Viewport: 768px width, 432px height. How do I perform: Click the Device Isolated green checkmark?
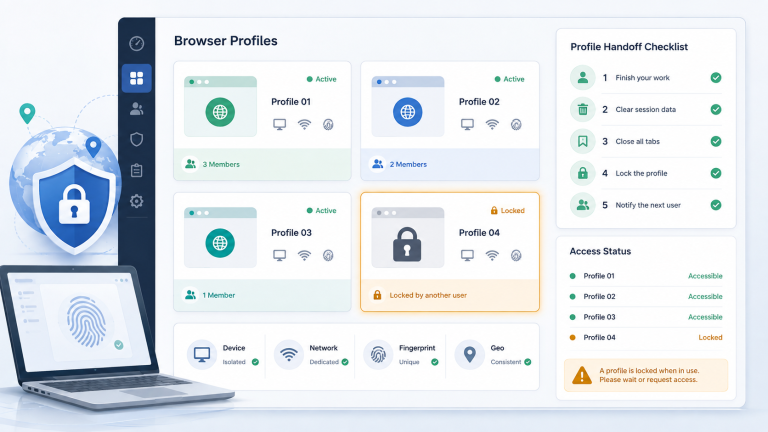pos(255,362)
